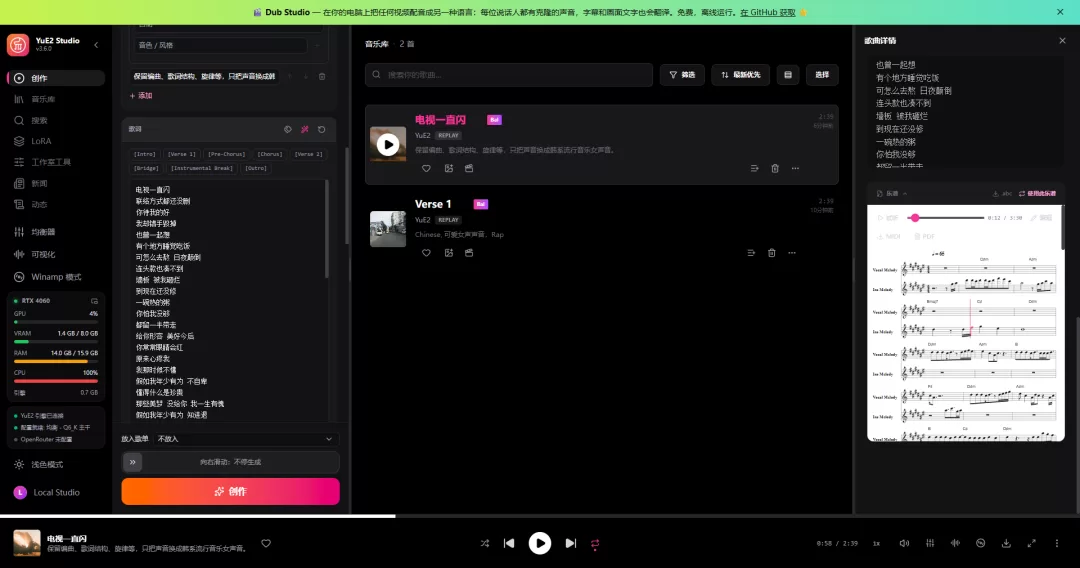This screenshot has width=1080, height=568.
Task: Click the GPU monitor panel detach icon next to RTX 4060
Action: click(94, 301)
